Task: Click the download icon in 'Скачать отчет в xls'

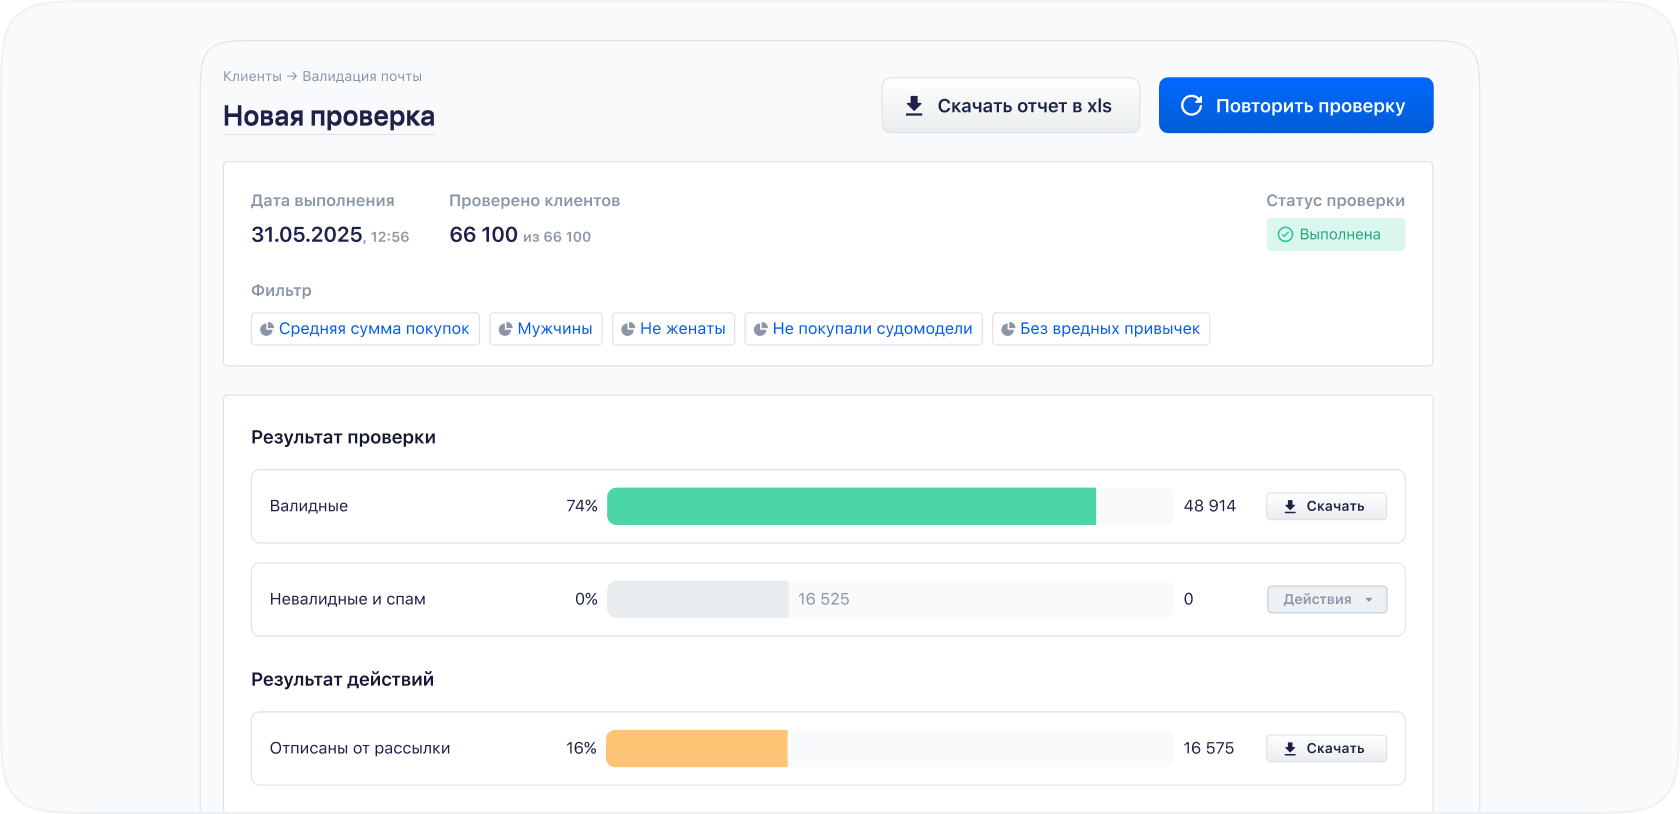Action: pyautogui.click(x=914, y=106)
